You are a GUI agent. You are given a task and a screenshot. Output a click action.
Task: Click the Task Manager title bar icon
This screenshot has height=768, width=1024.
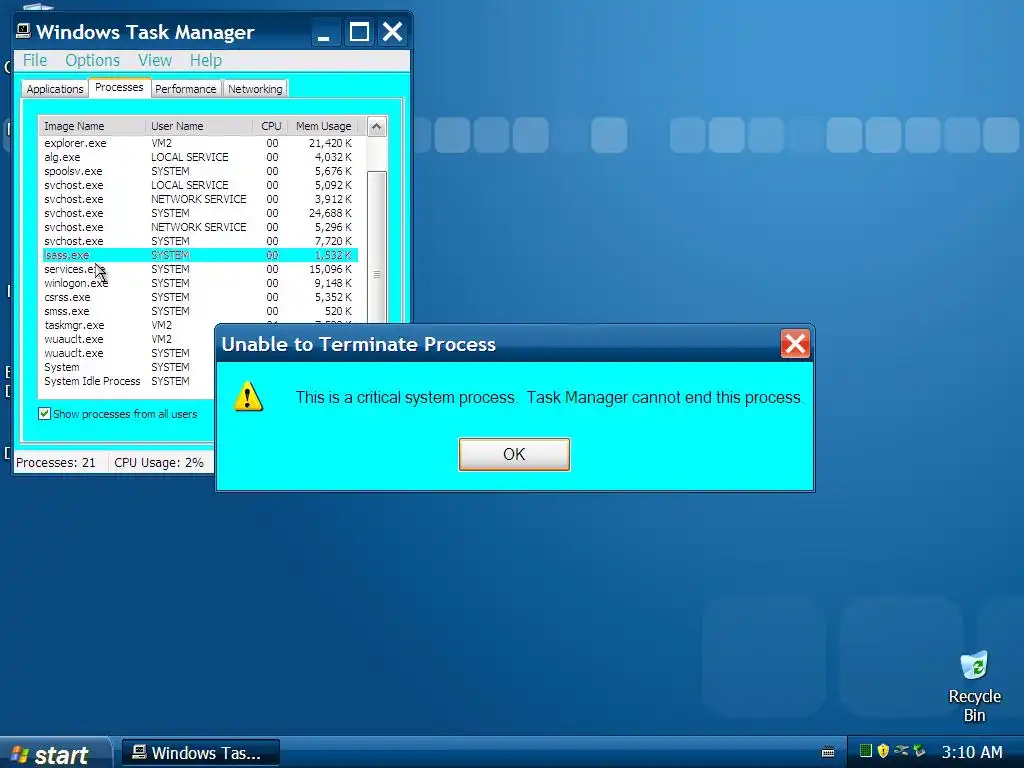(24, 31)
